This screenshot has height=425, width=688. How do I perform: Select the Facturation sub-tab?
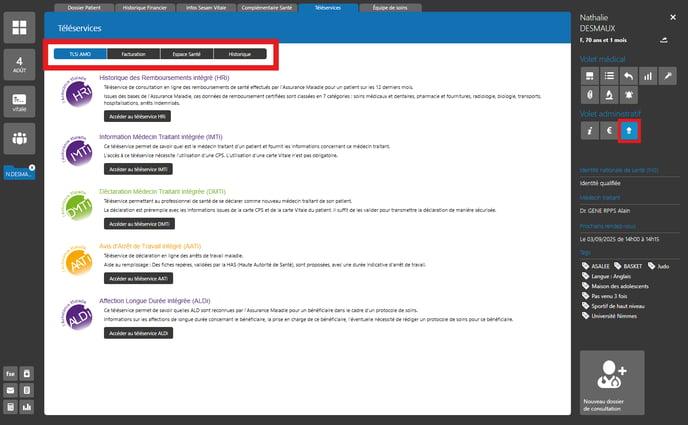click(x=132, y=54)
